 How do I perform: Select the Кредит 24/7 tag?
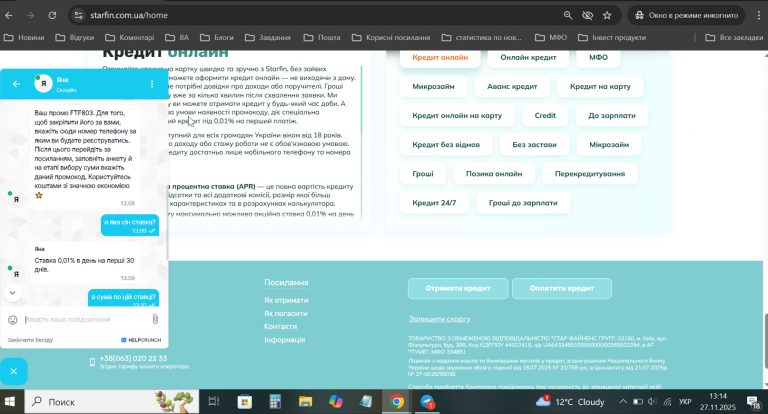pyautogui.click(x=434, y=203)
